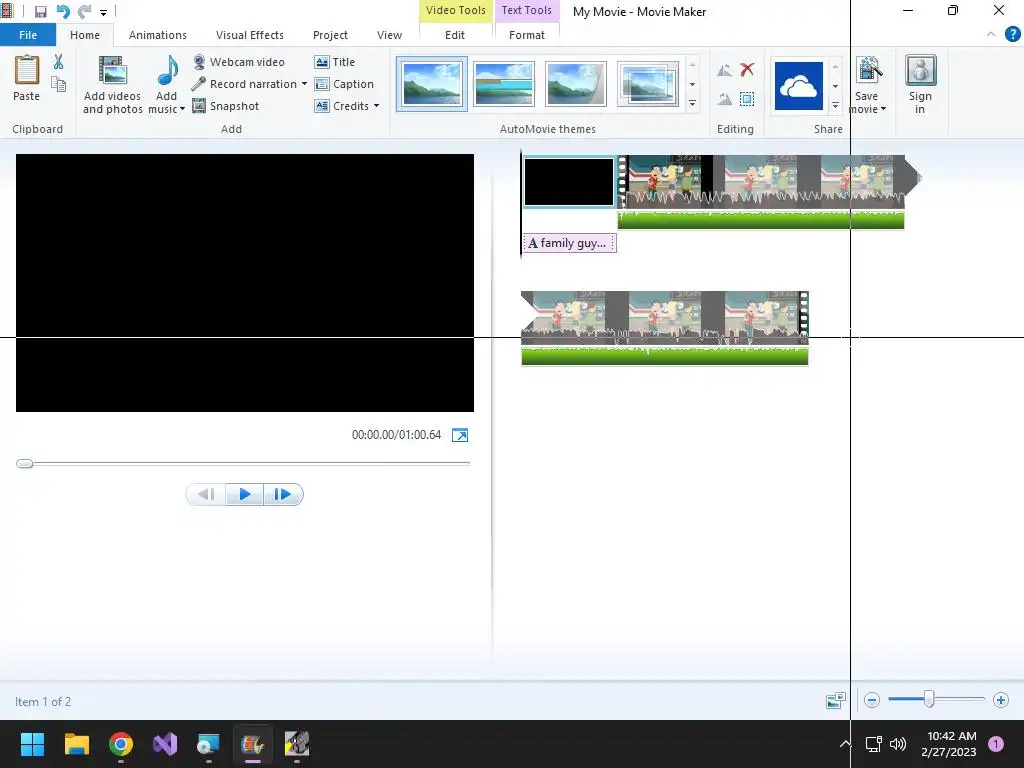1024x768 pixels.
Task: Expand the Credits dropdown arrow
Action: pyautogui.click(x=376, y=106)
